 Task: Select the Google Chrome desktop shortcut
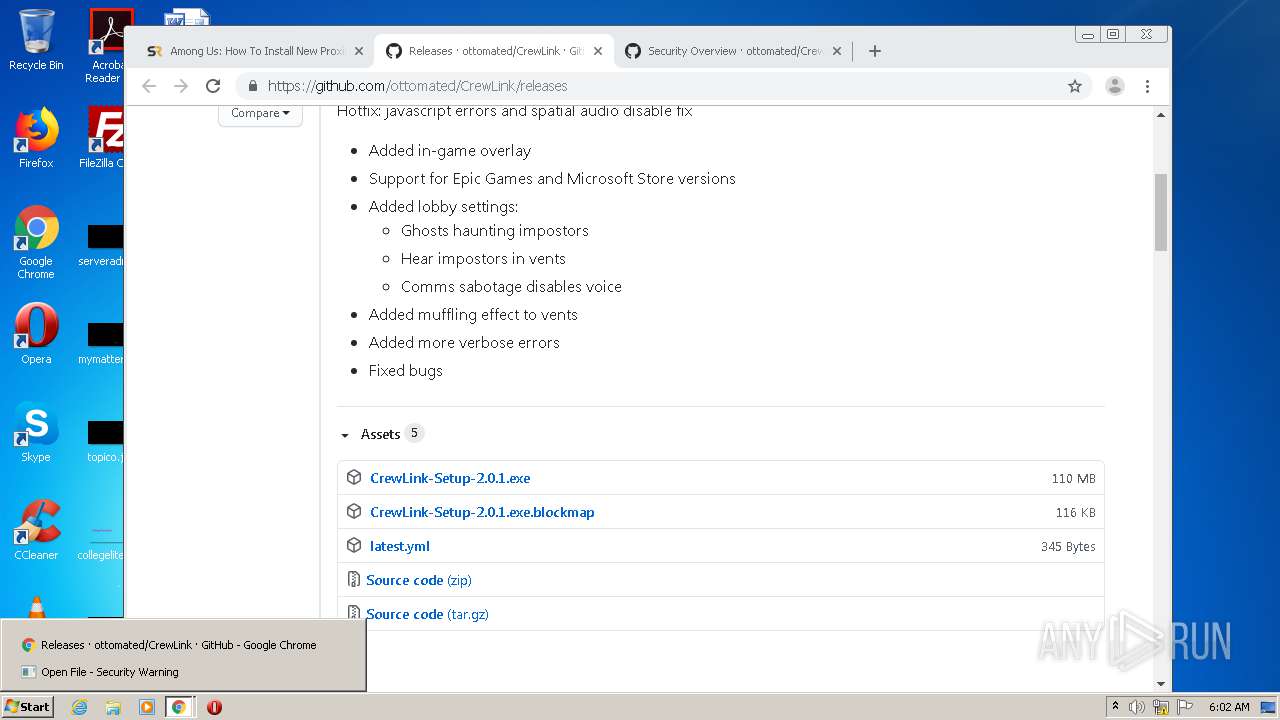pyautogui.click(x=36, y=243)
